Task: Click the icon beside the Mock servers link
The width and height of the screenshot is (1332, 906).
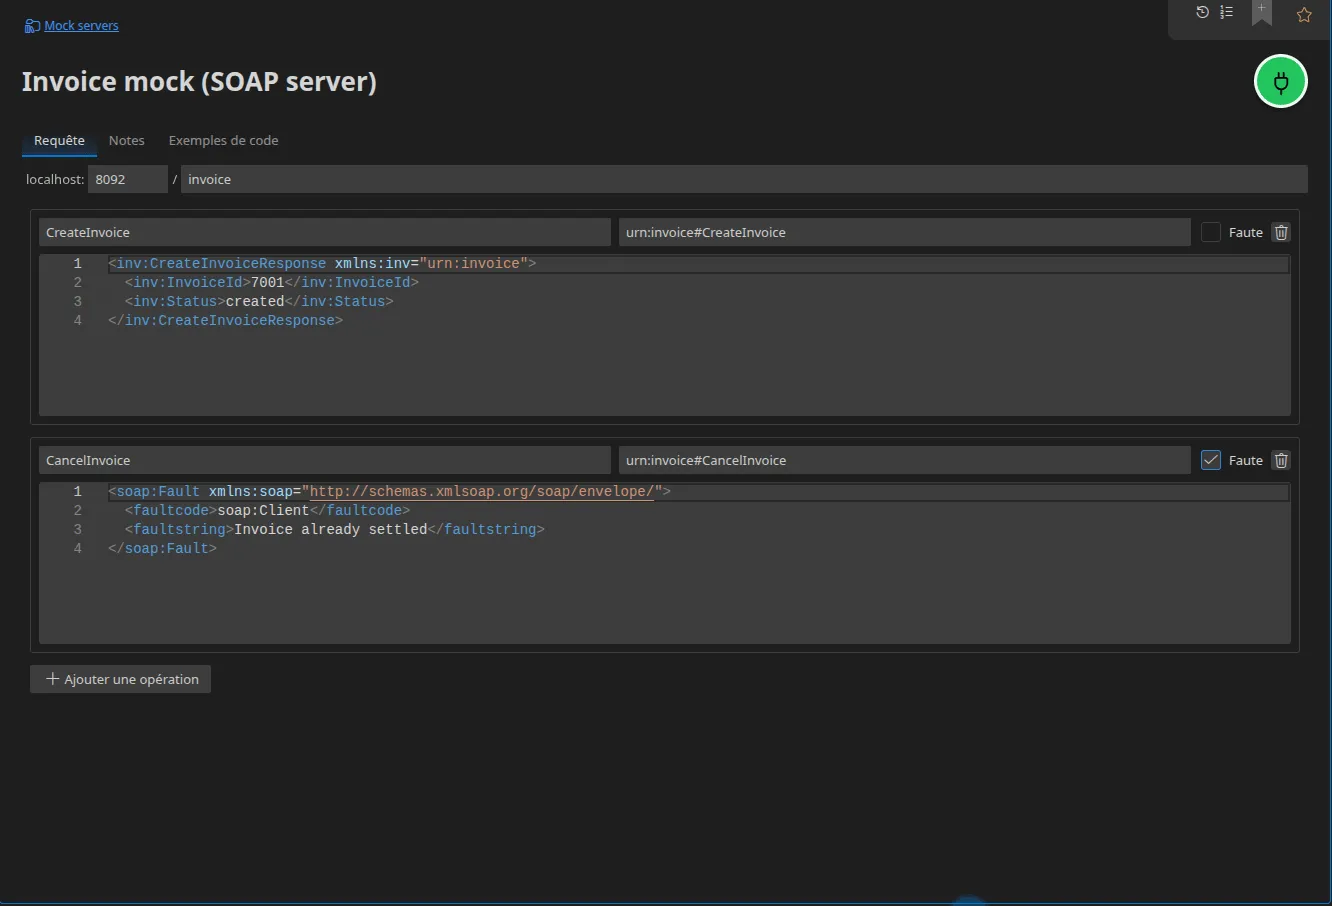Action: pyautogui.click(x=32, y=26)
